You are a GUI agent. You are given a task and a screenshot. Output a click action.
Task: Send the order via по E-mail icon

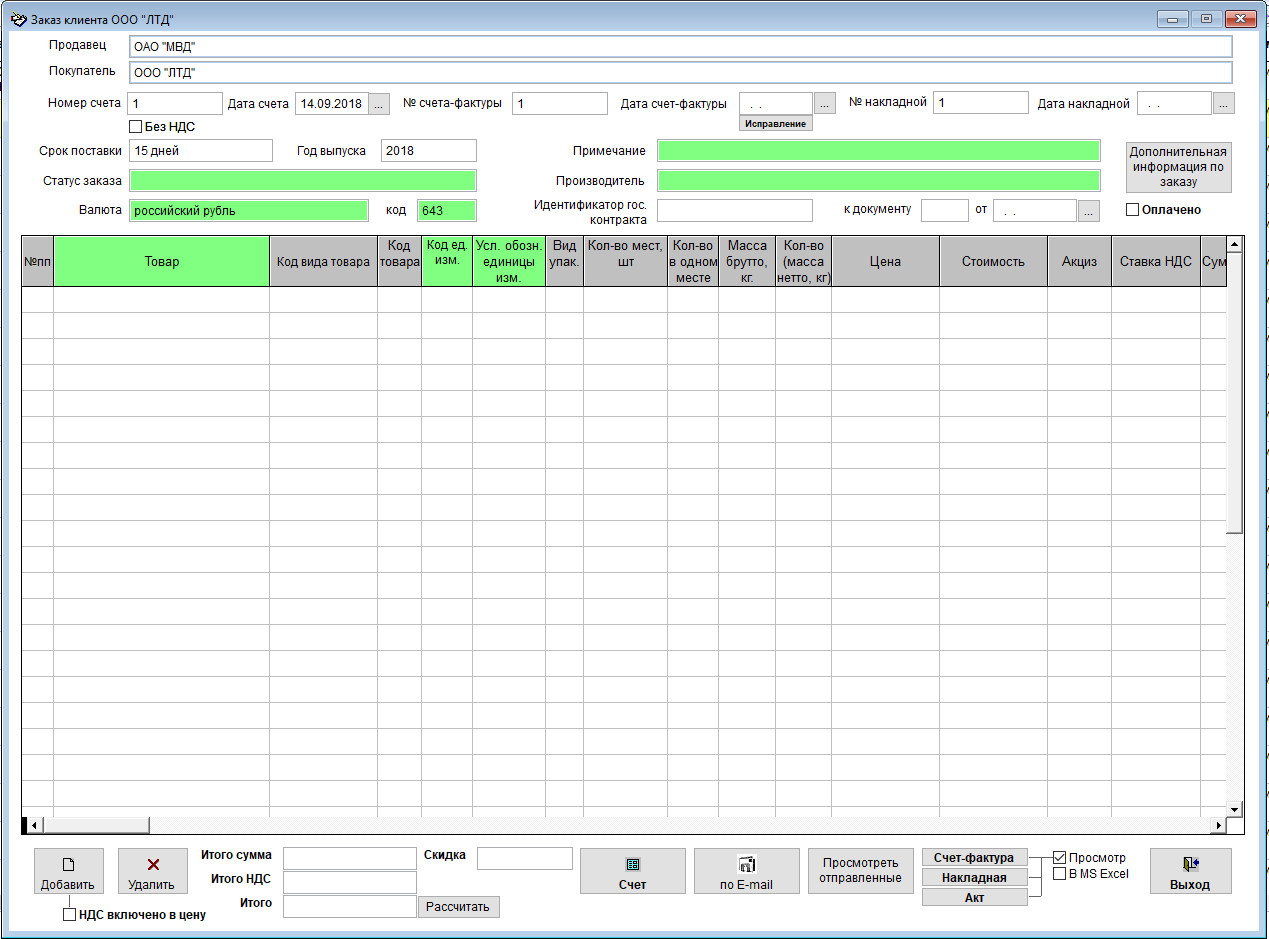click(x=746, y=865)
